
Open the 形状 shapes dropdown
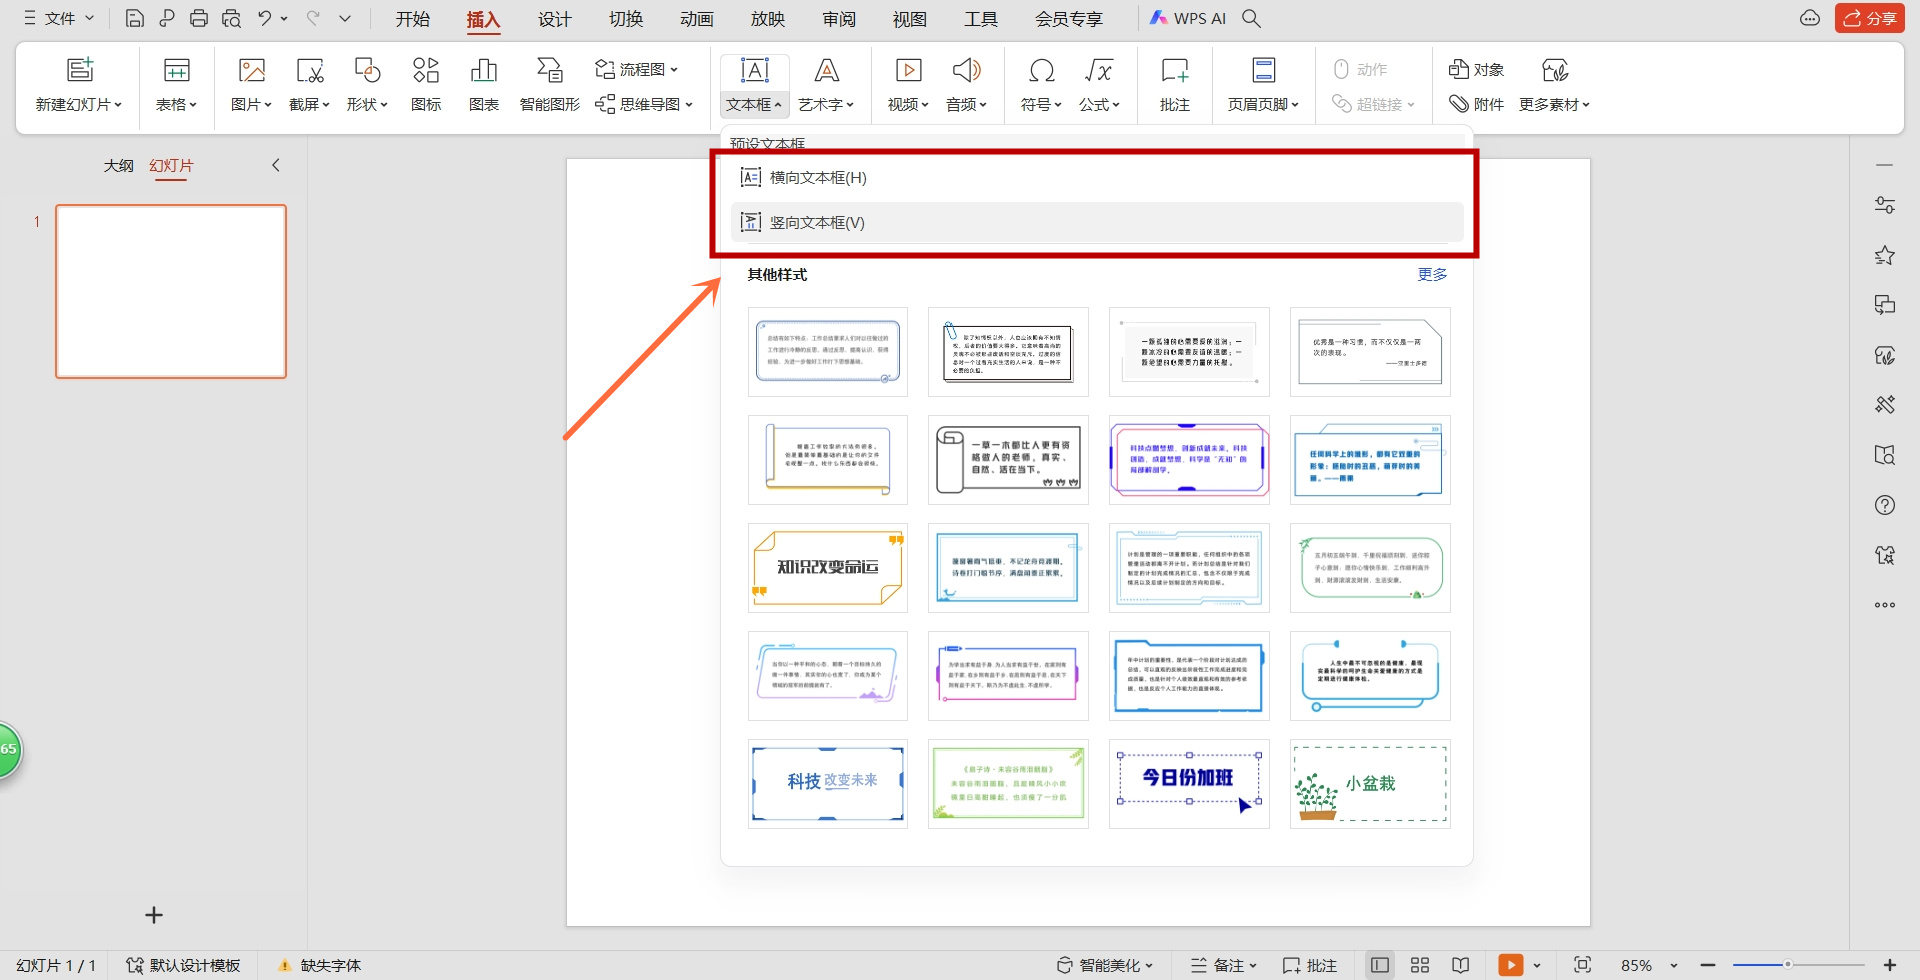[x=367, y=104]
